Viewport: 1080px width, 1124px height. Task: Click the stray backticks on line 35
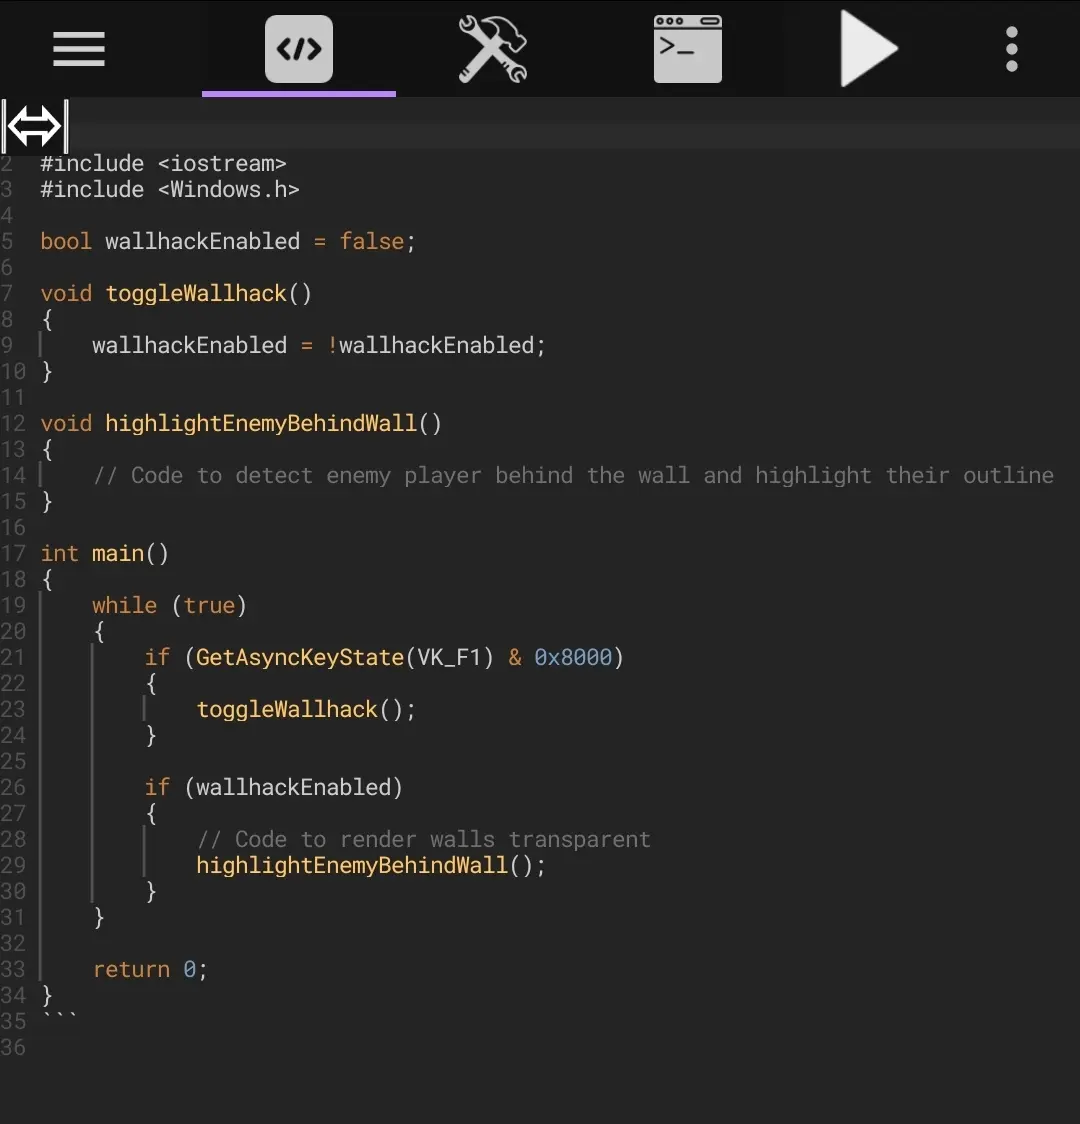(59, 1016)
